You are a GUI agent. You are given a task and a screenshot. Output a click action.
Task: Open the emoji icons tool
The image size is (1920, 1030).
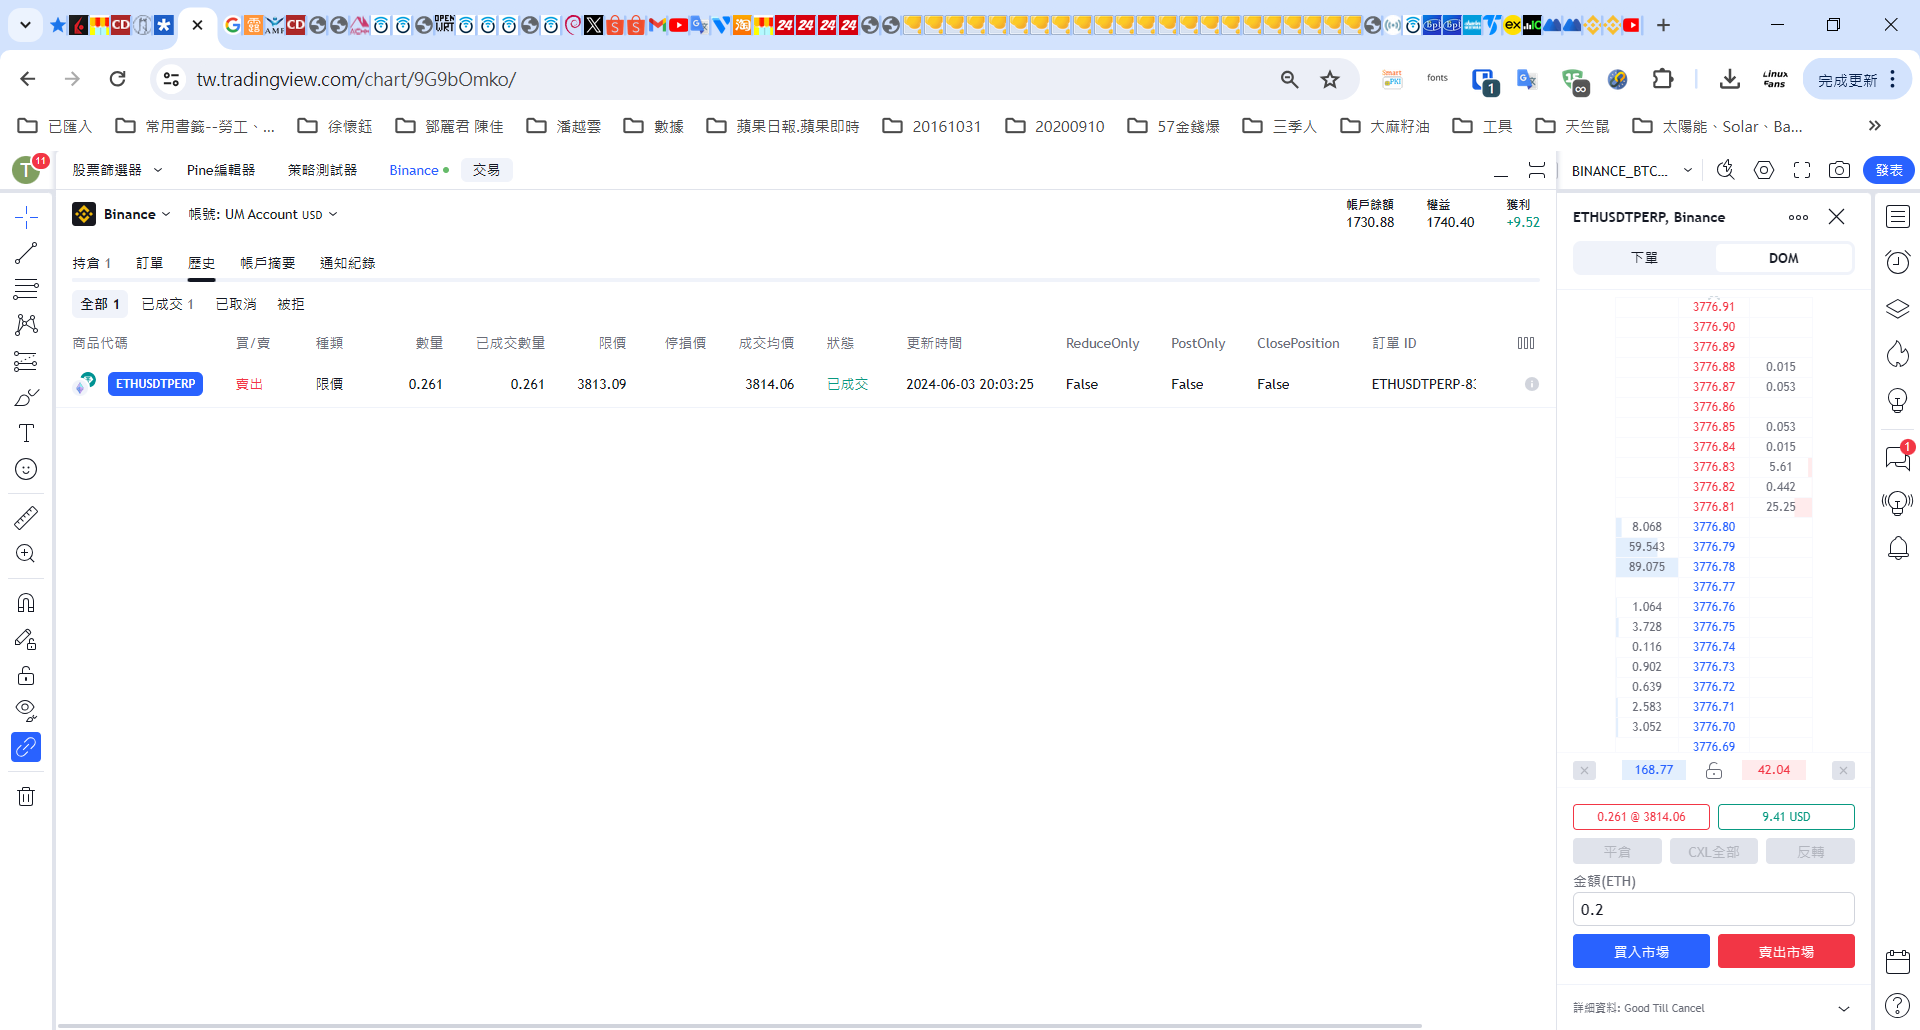[26, 469]
